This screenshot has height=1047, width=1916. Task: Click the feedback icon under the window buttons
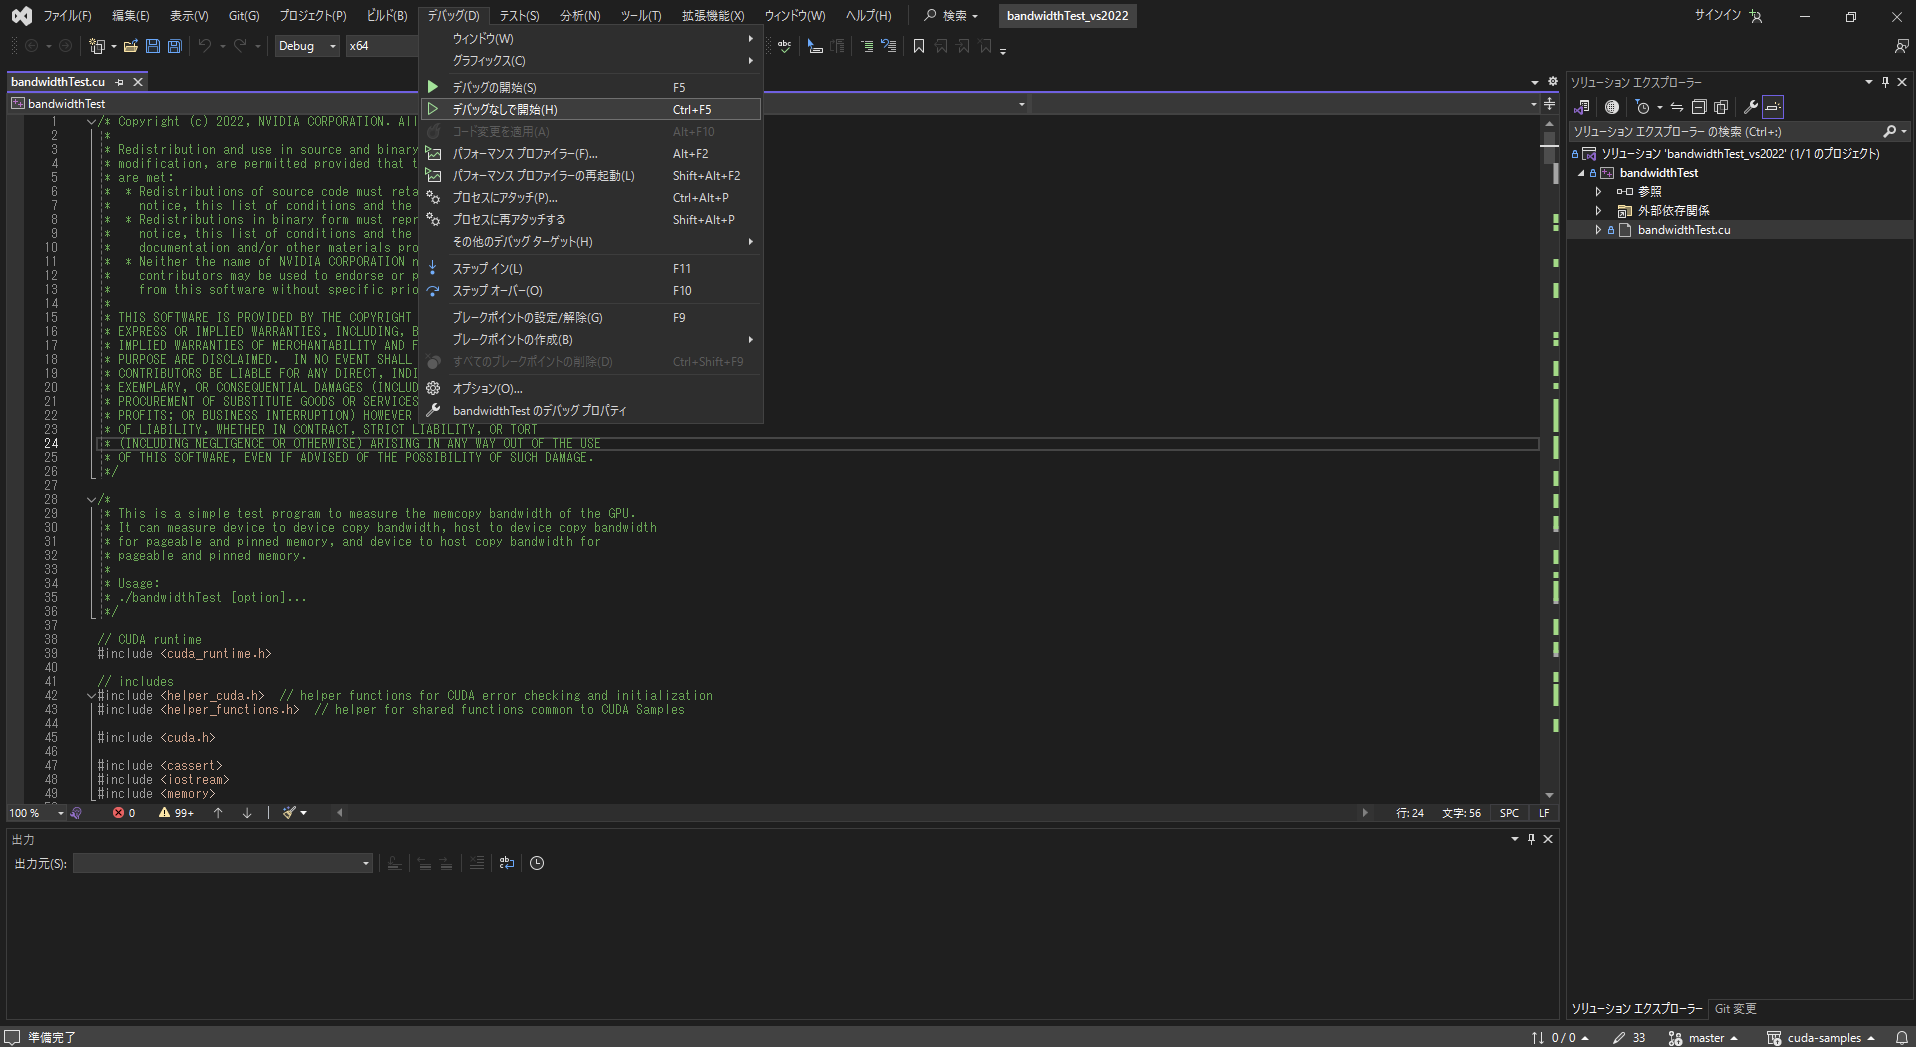(1901, 46)
